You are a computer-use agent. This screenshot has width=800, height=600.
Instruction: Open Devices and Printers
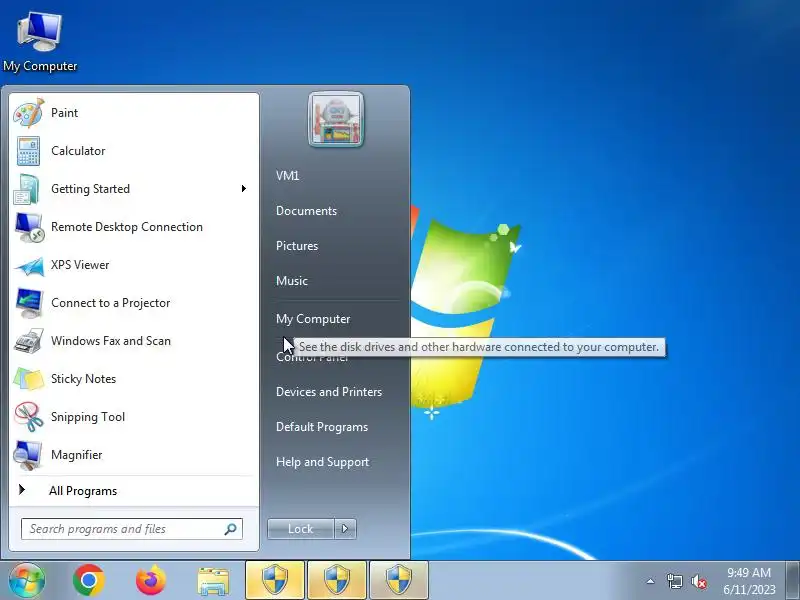329,392
